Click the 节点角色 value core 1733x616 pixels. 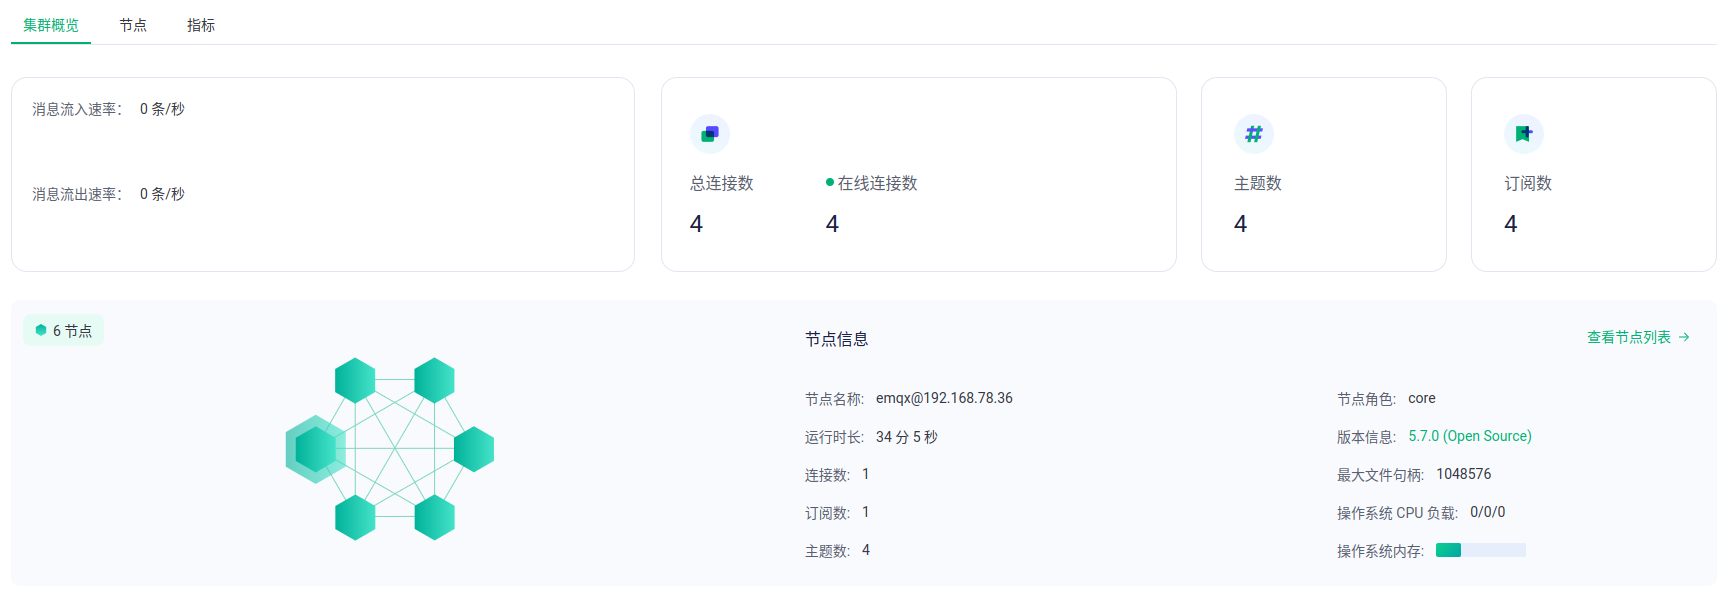click(x=1422, y=398)
